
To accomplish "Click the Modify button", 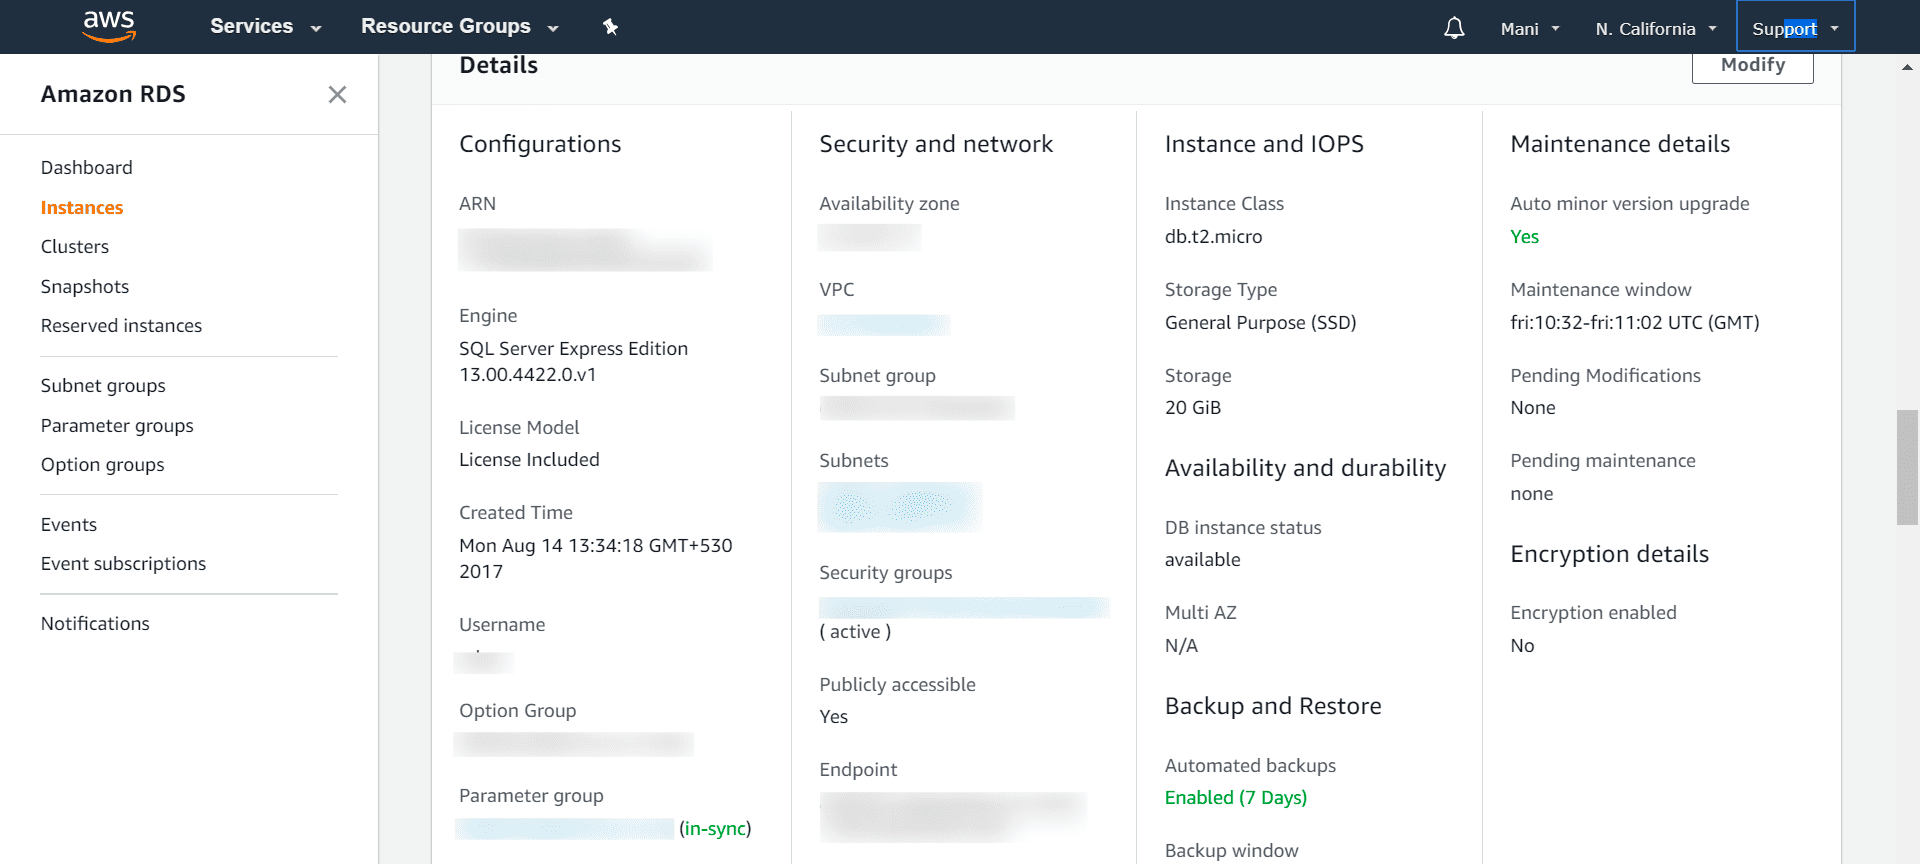I will click(x=1752, y=66).
